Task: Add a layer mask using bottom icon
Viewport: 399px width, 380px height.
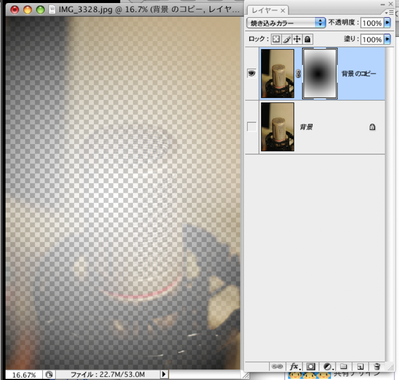Action: 311,366
